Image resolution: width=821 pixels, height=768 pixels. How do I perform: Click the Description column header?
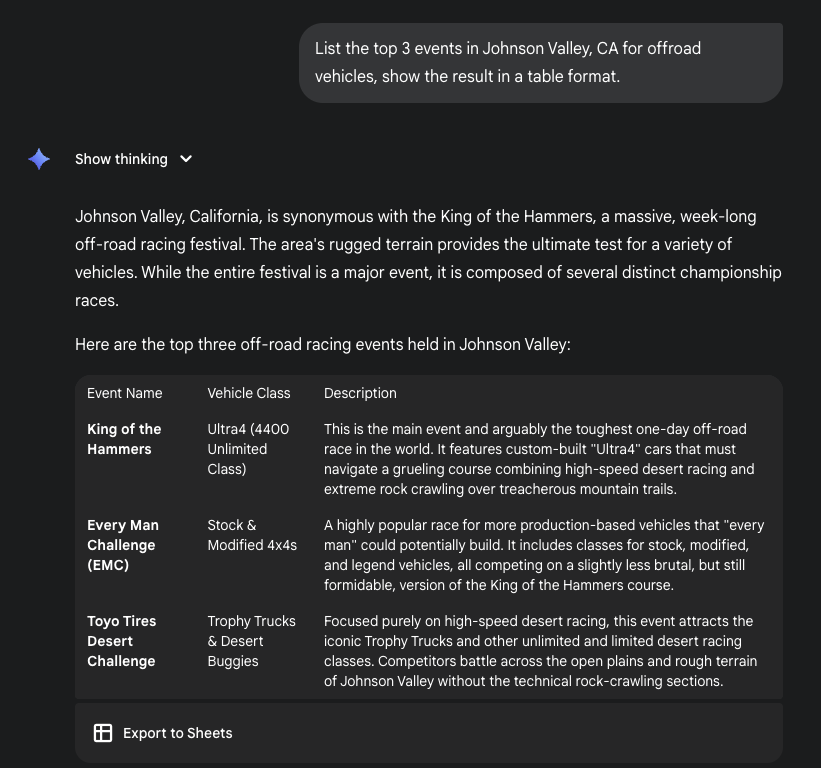tap(360, 393)
